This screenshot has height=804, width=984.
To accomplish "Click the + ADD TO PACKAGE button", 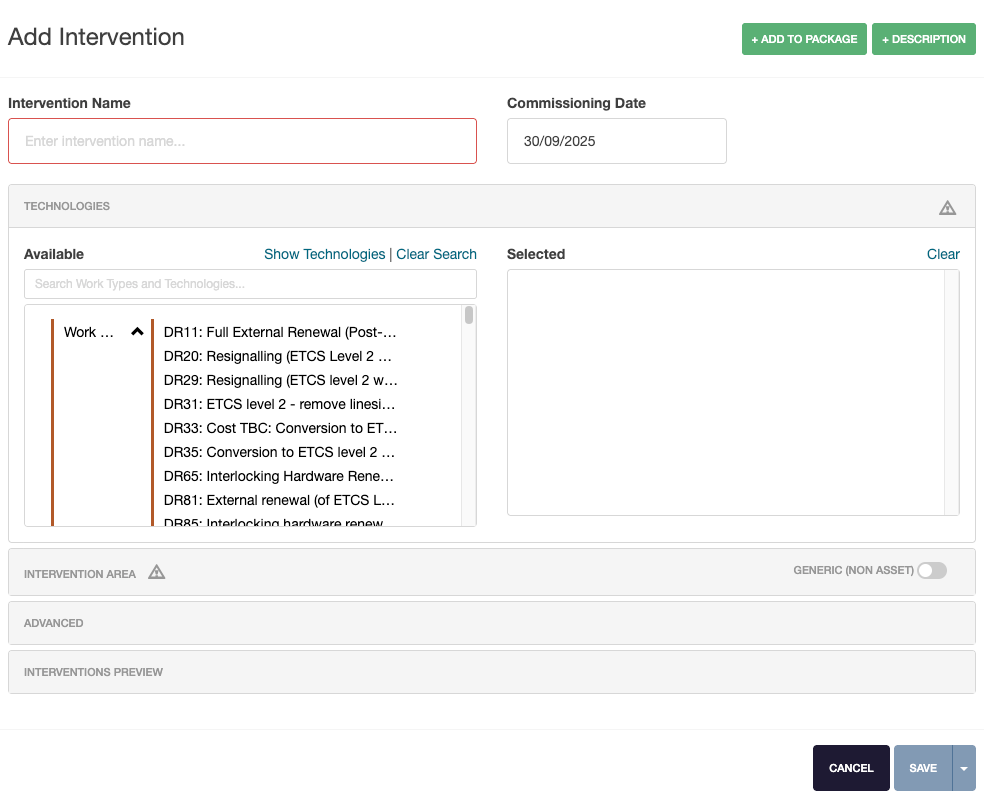I will [804, 39].
